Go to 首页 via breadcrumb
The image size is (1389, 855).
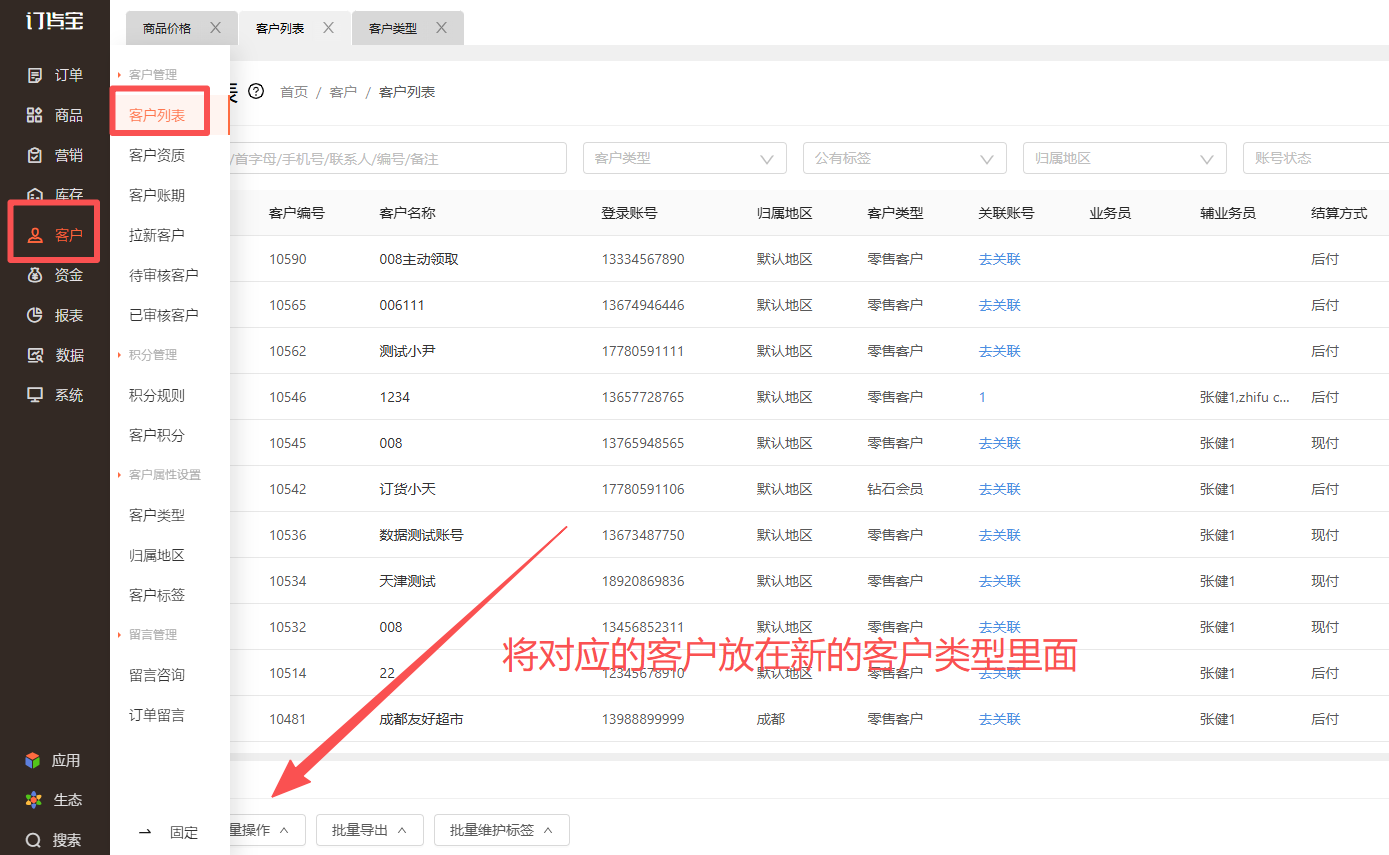pyautogui.click(x=294, y=92)
